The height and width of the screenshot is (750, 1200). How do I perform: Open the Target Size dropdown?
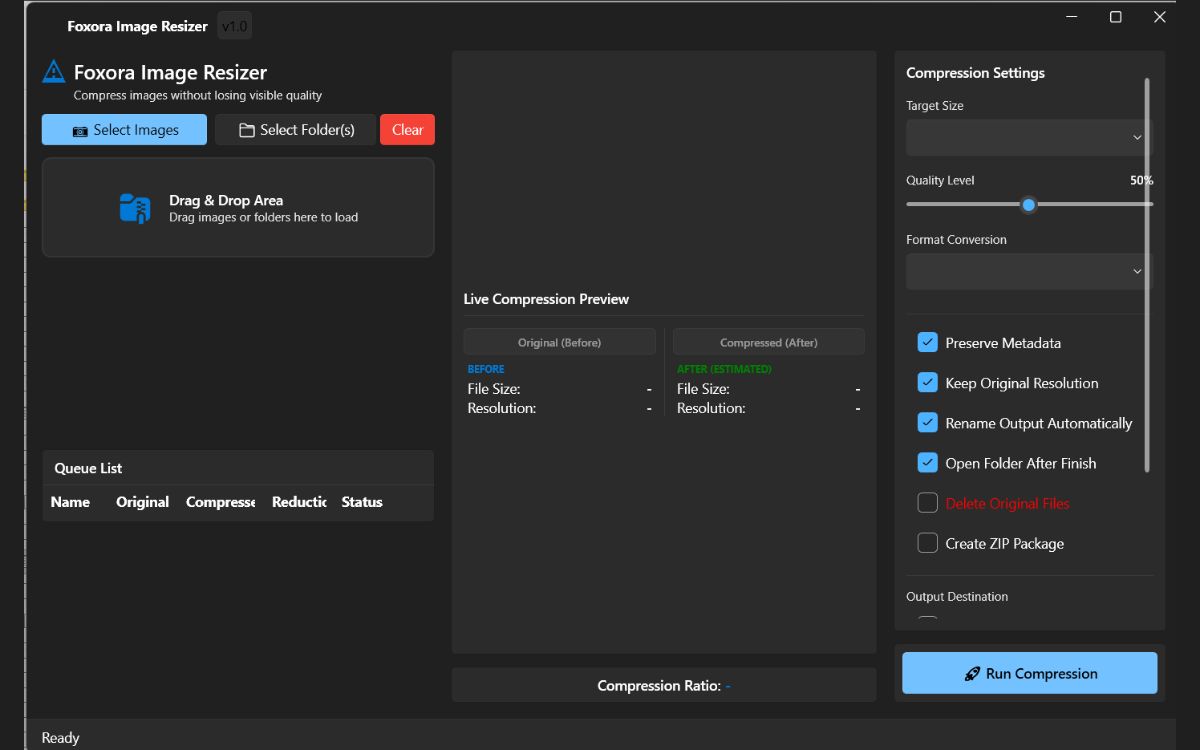[1028, 137]
